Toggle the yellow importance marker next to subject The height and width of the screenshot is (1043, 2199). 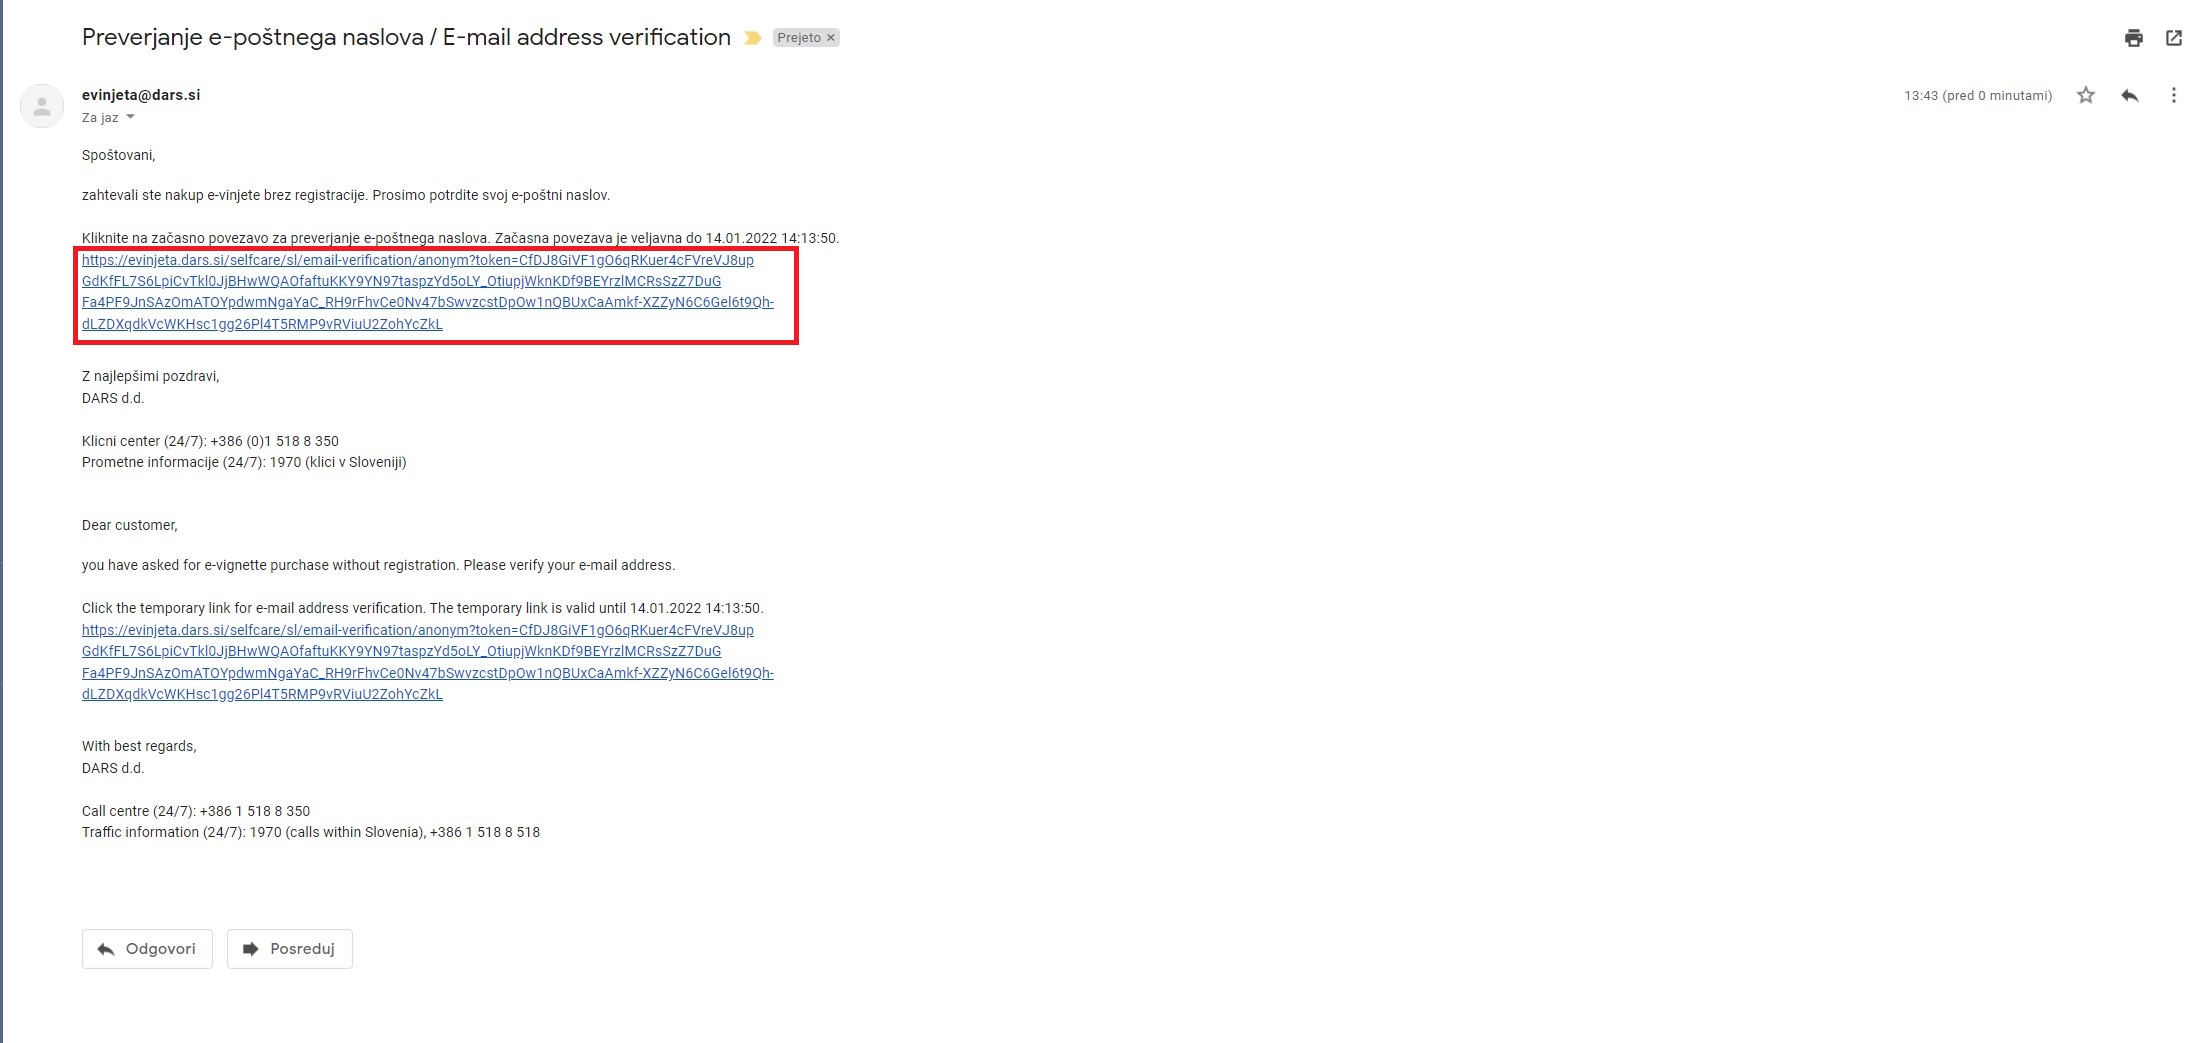pos(753,38)
